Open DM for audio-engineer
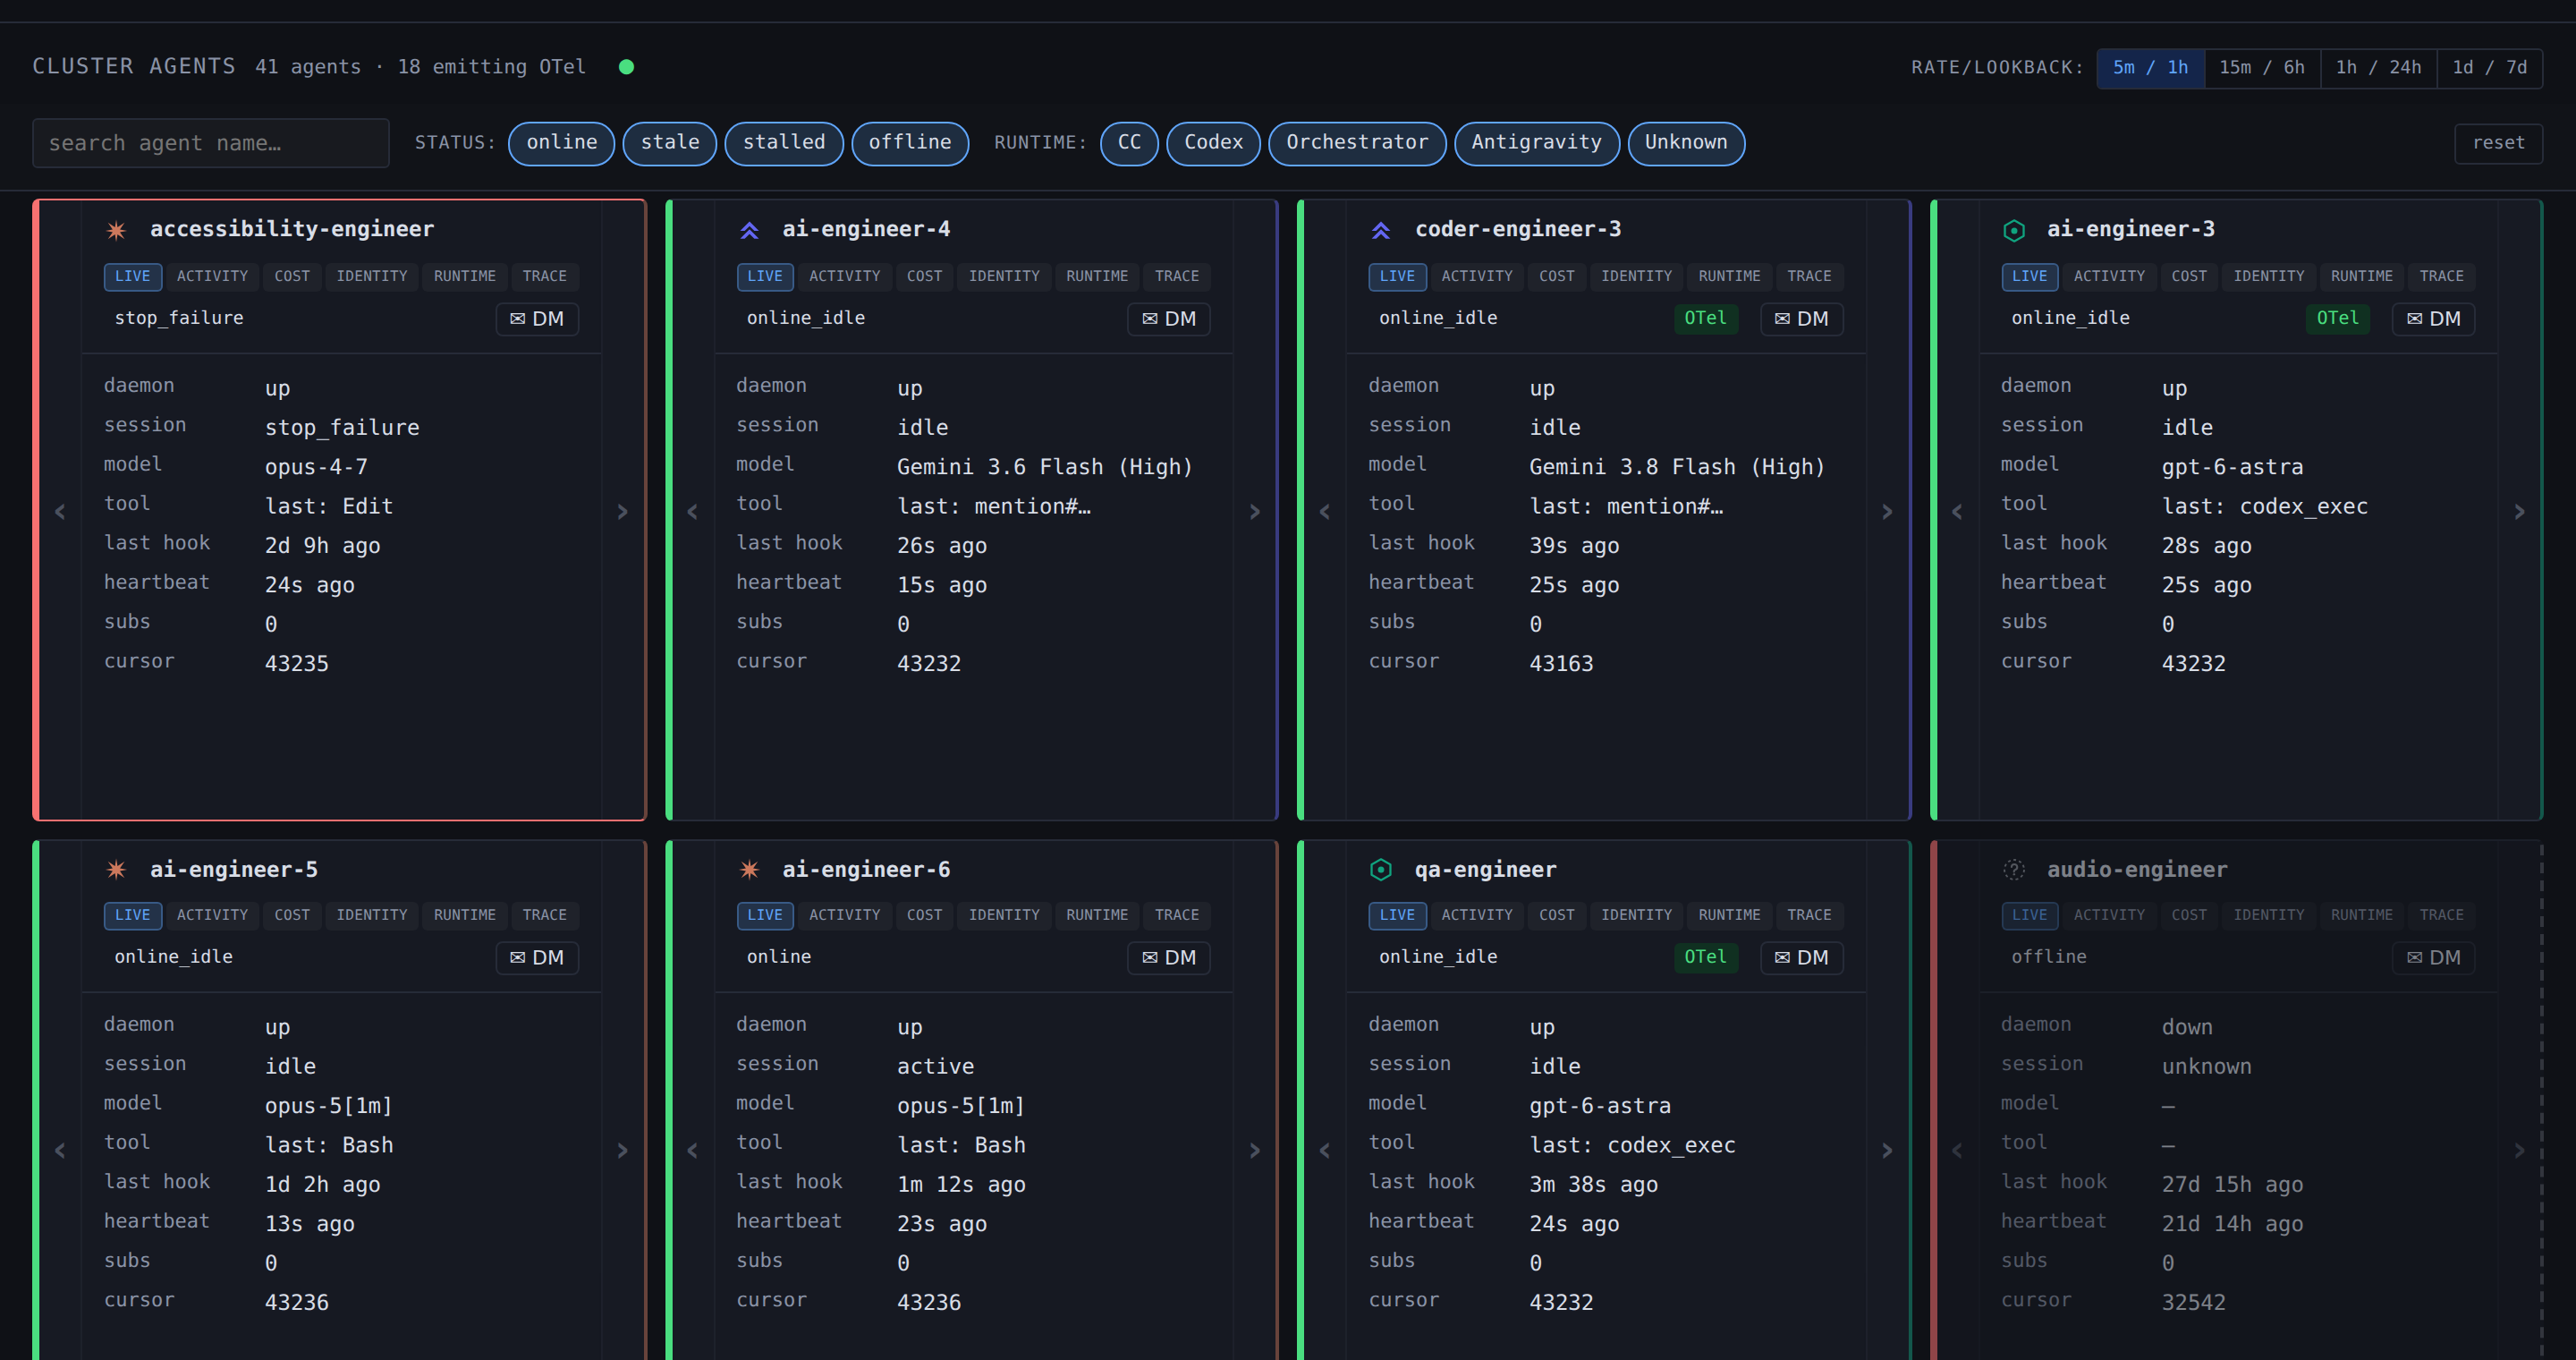The image size is (2576, 1360). tap(2433, 958)
